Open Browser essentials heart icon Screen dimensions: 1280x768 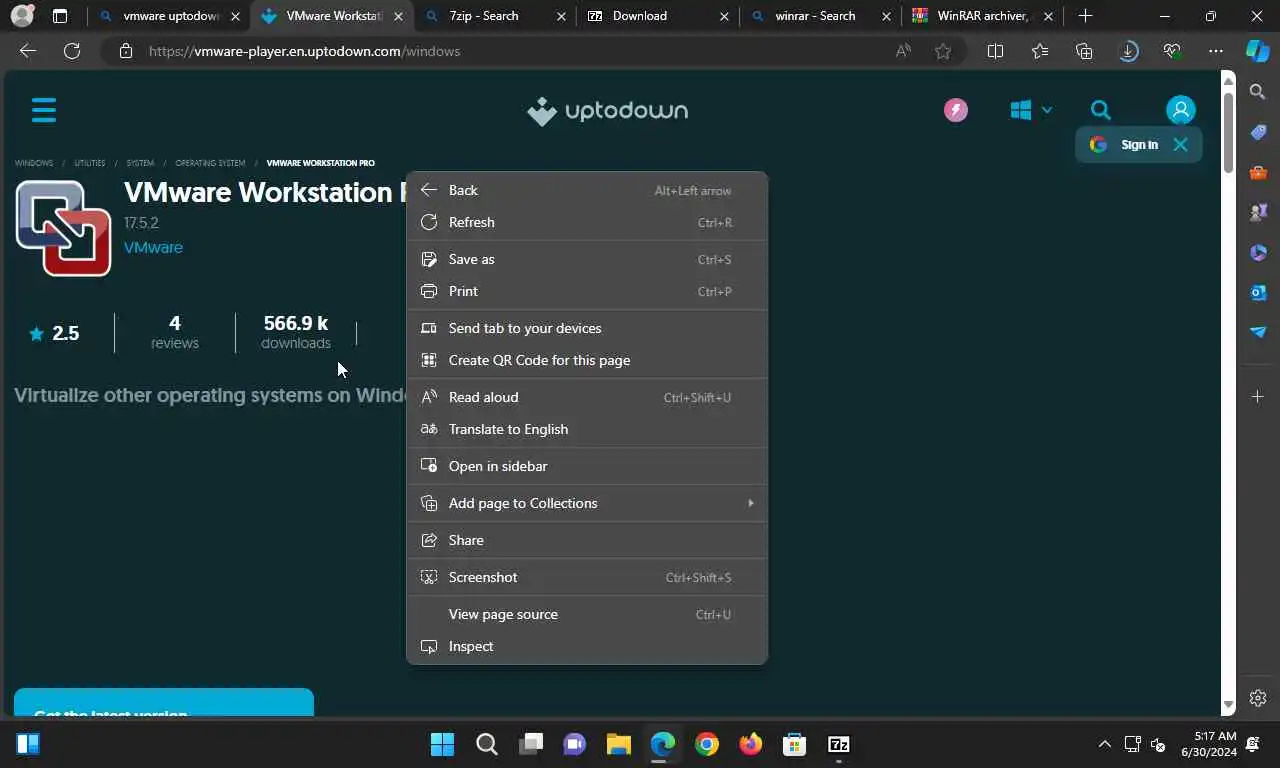(1172, 51)
